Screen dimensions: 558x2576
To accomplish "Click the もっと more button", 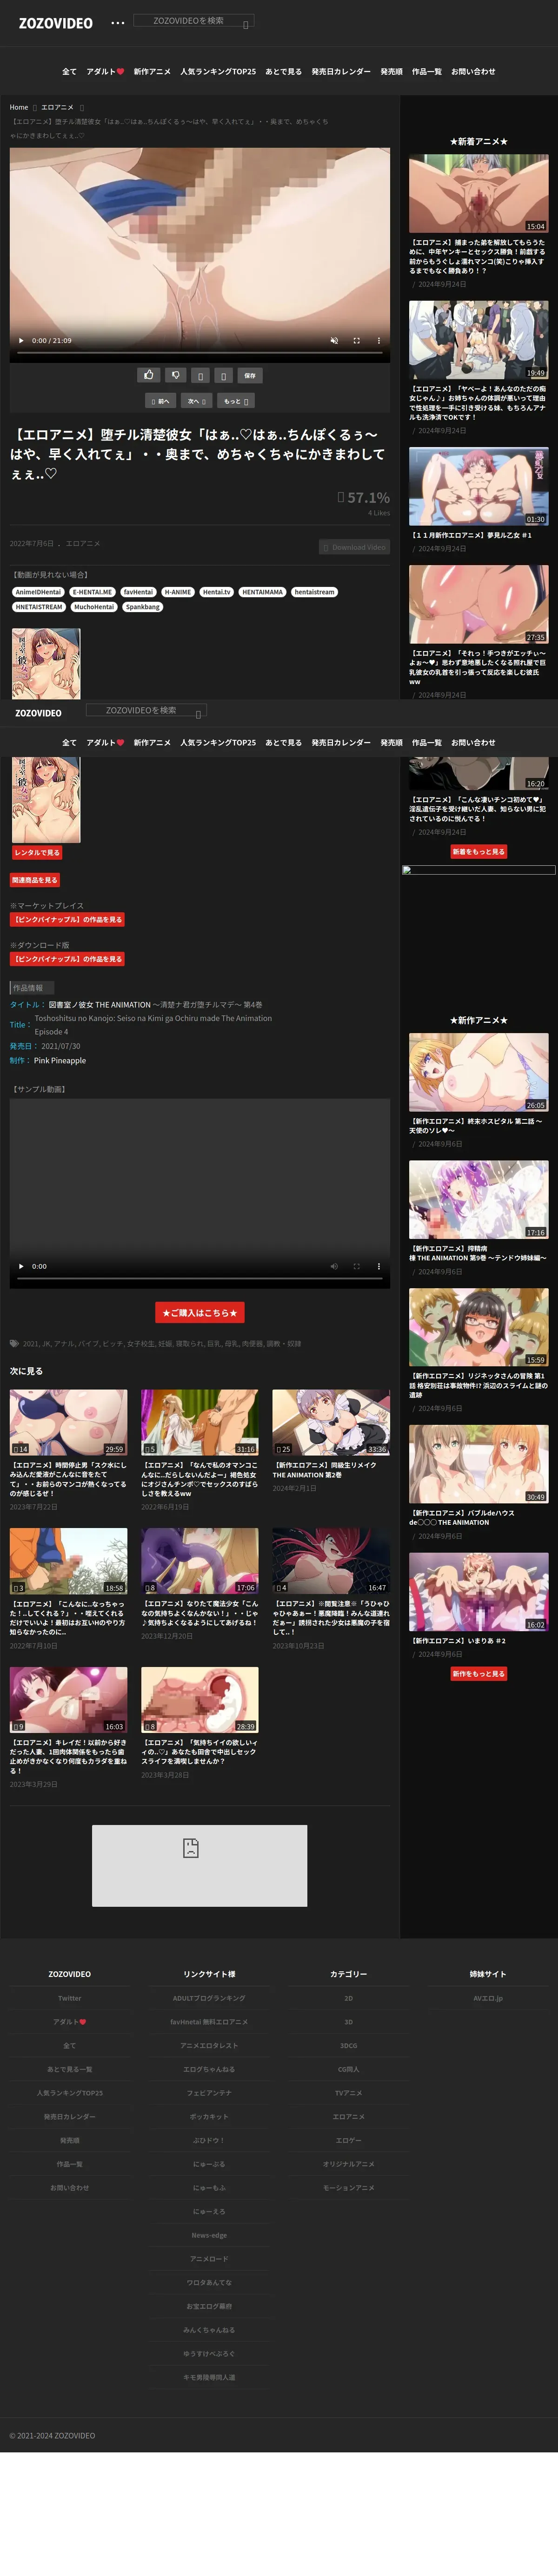I will click(x=236, y=401).
